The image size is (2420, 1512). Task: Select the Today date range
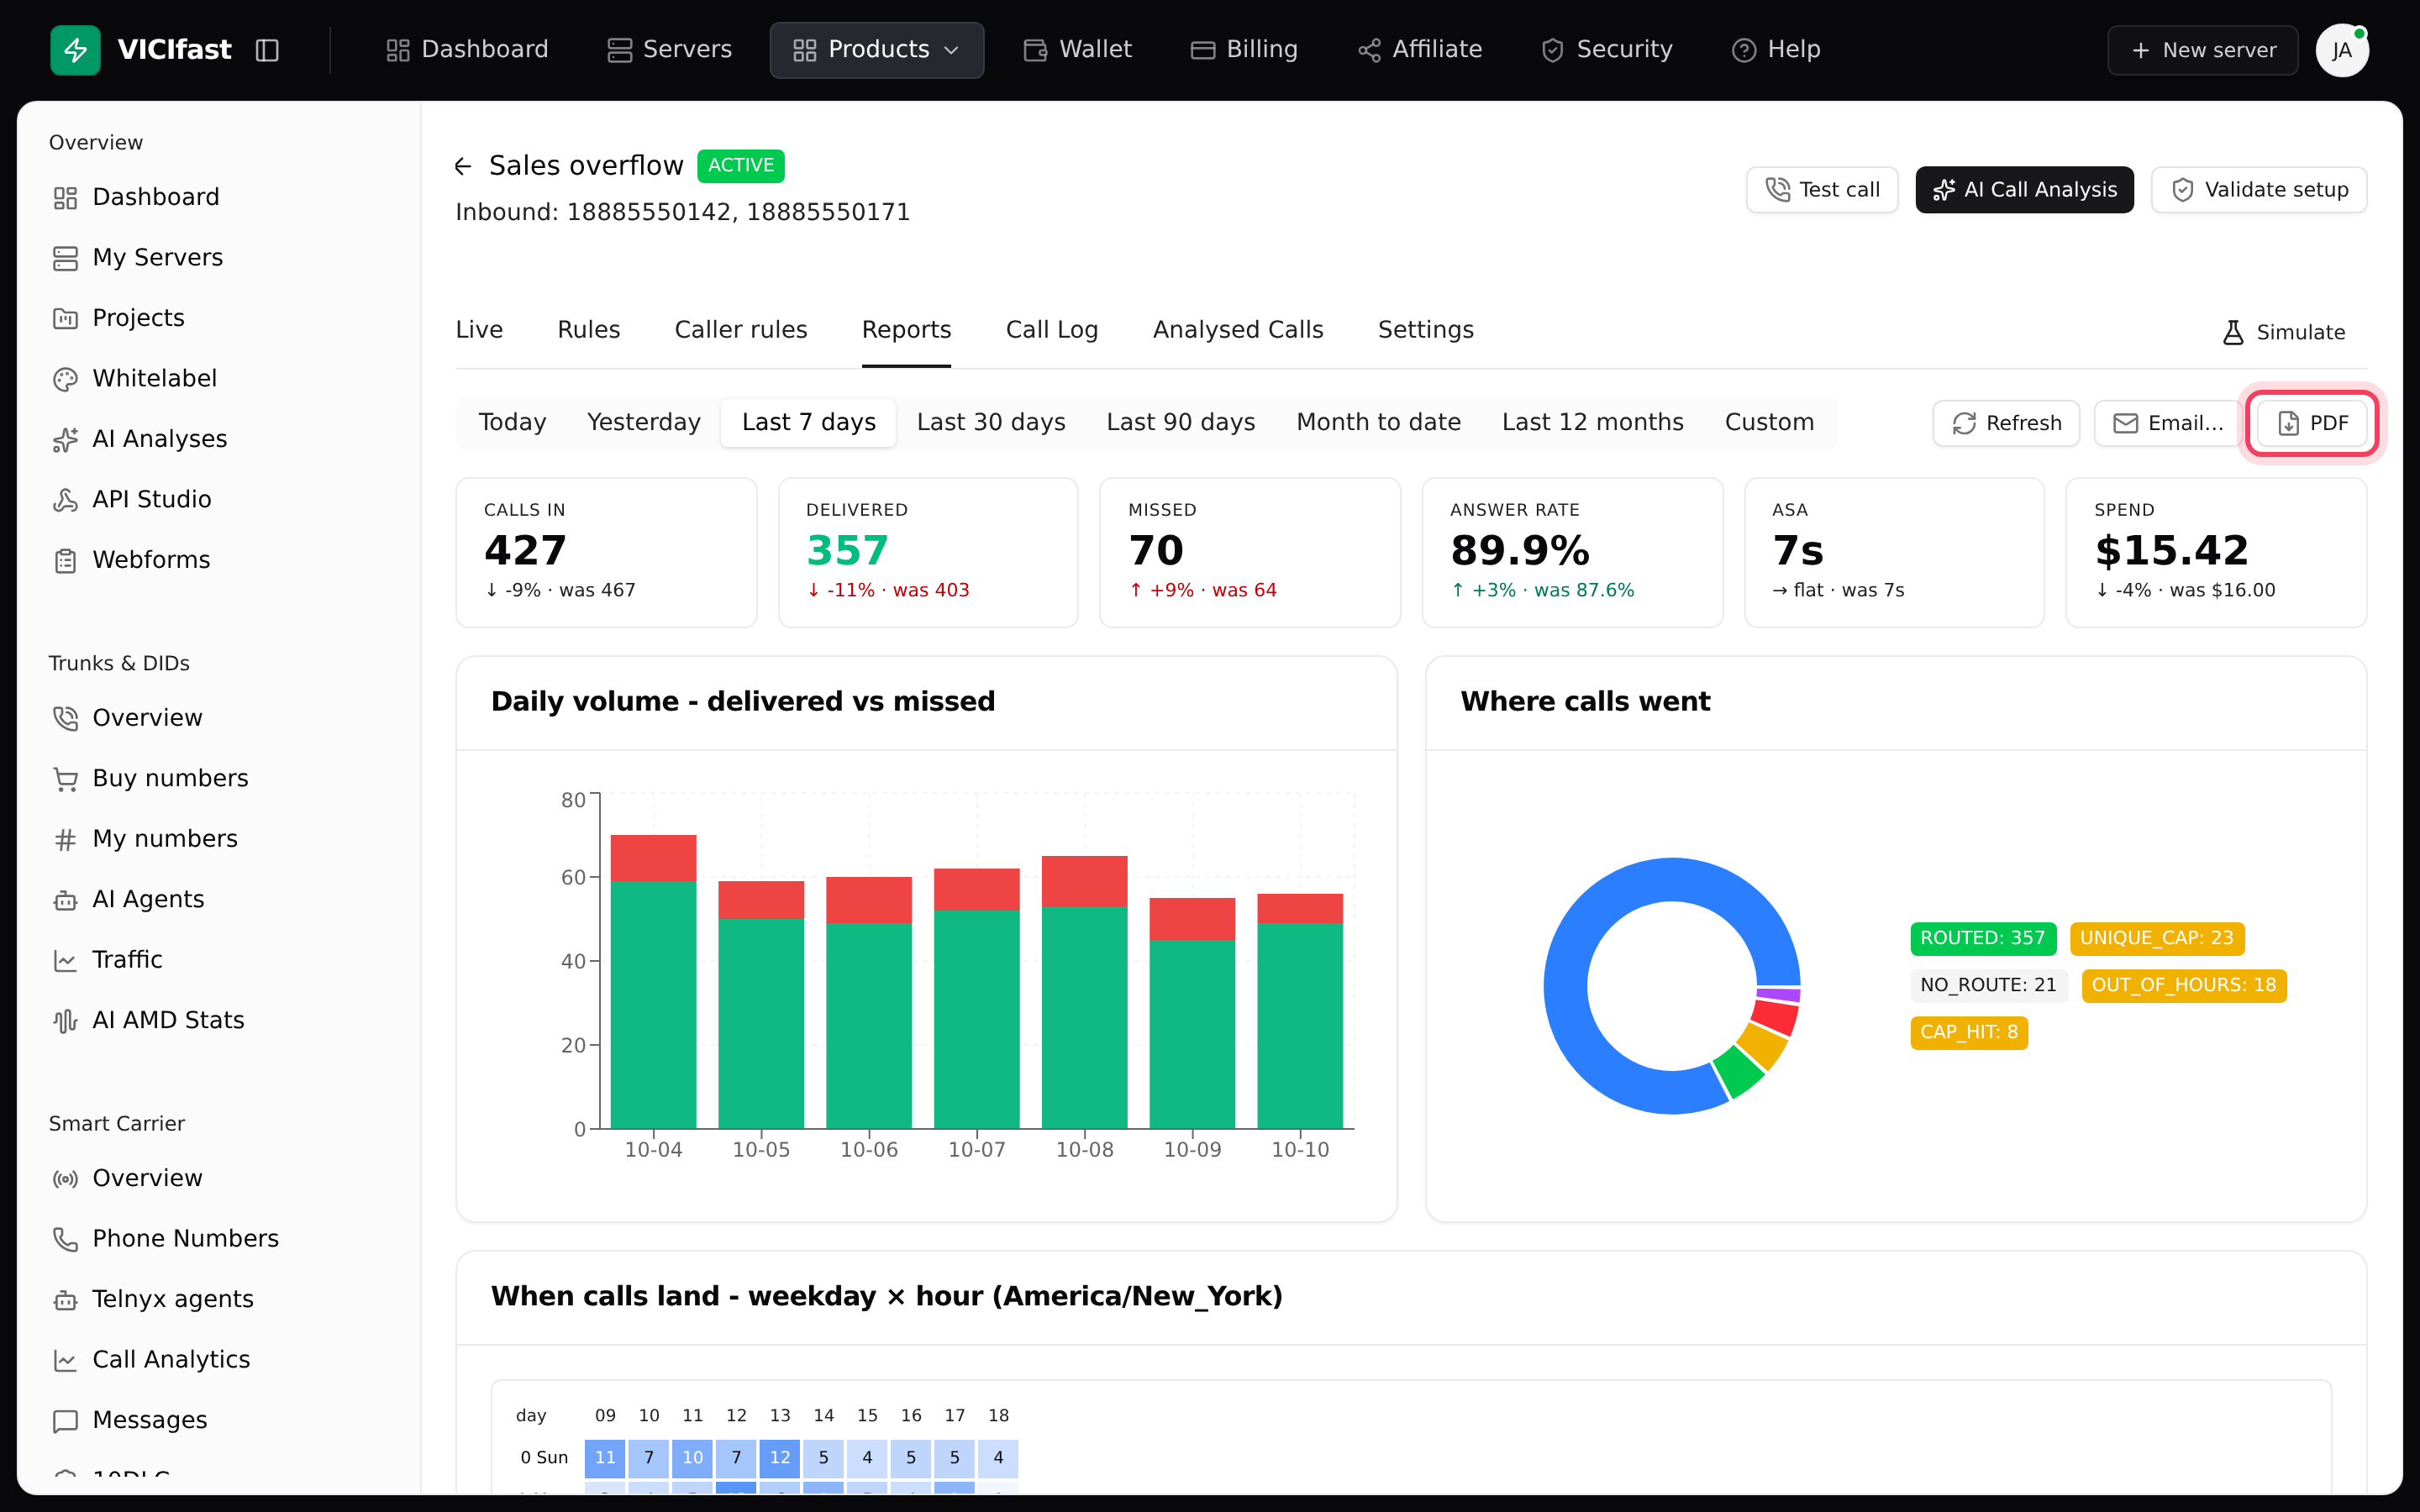point(512,422)
